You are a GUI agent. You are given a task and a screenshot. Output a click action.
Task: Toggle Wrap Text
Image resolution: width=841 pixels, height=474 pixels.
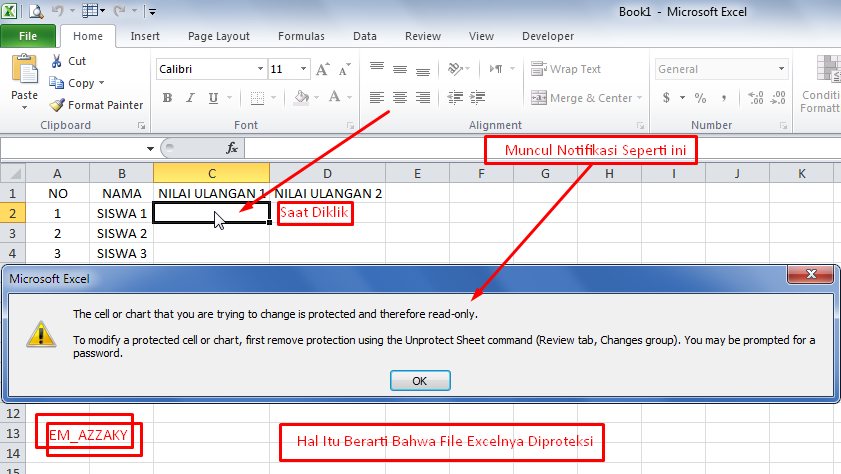(566, 69)
